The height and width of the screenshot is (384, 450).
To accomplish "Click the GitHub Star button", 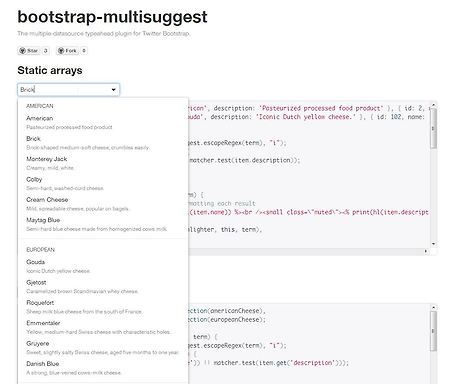I will [x=29, y=51].
